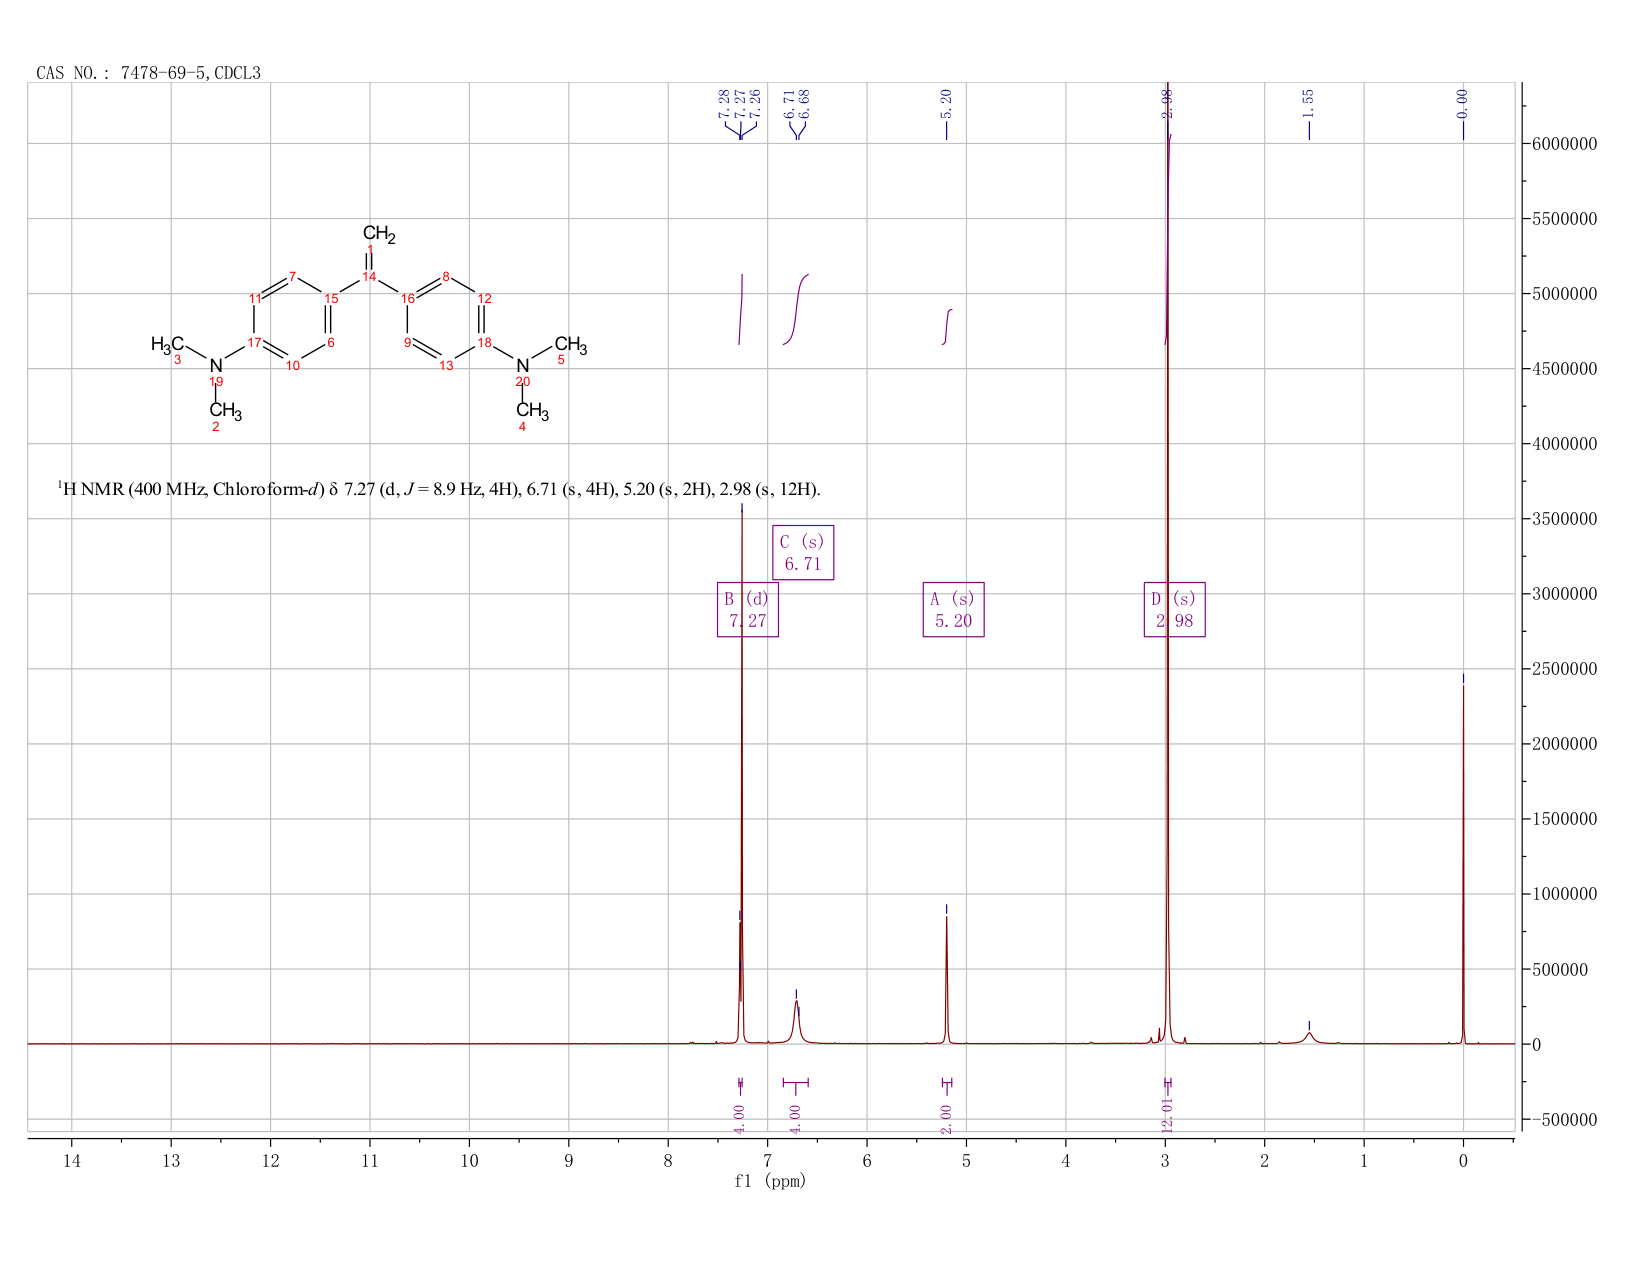Click the x-axis tick label 6

coord(867,1160)
